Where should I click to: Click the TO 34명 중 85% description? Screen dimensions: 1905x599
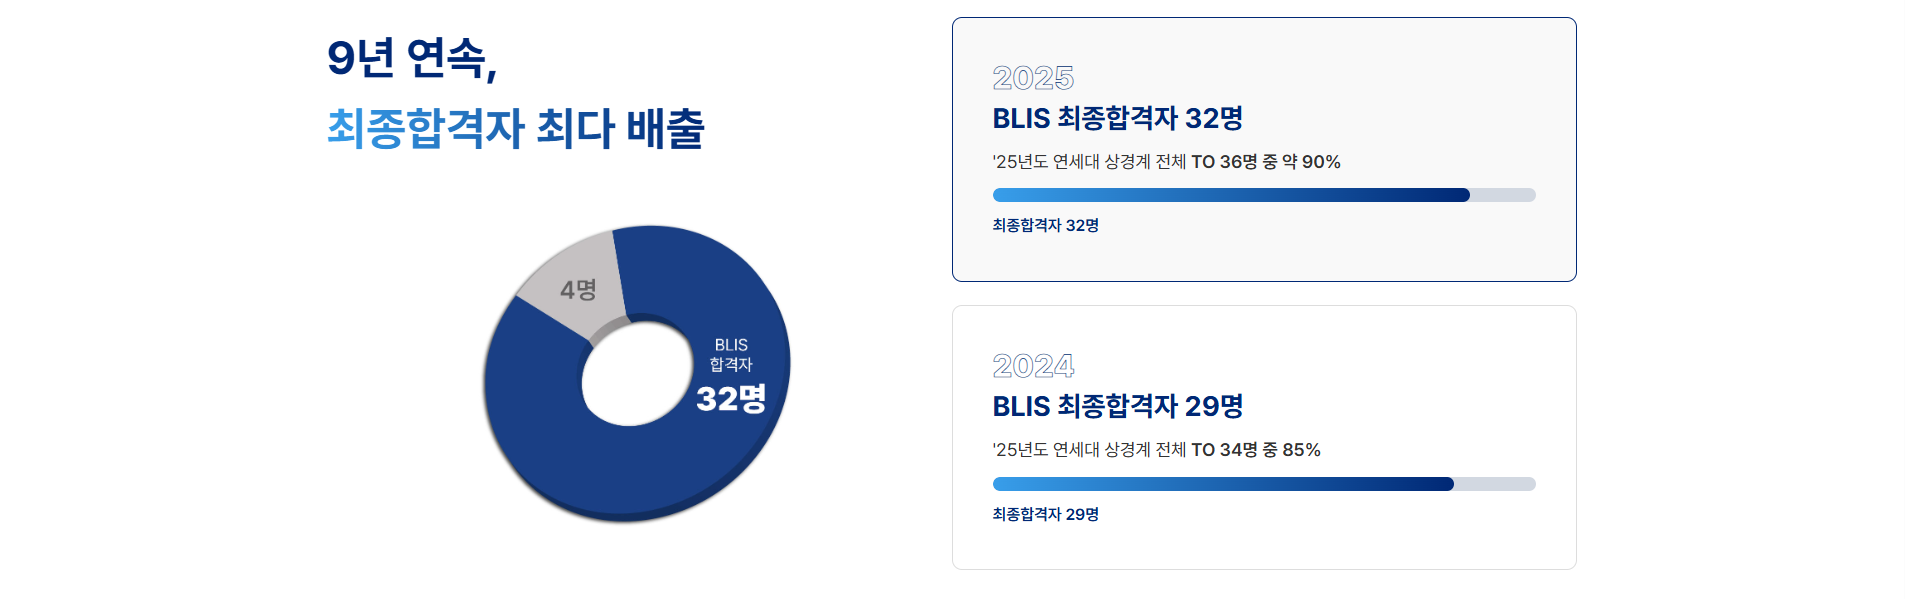tap(1156, 450)
